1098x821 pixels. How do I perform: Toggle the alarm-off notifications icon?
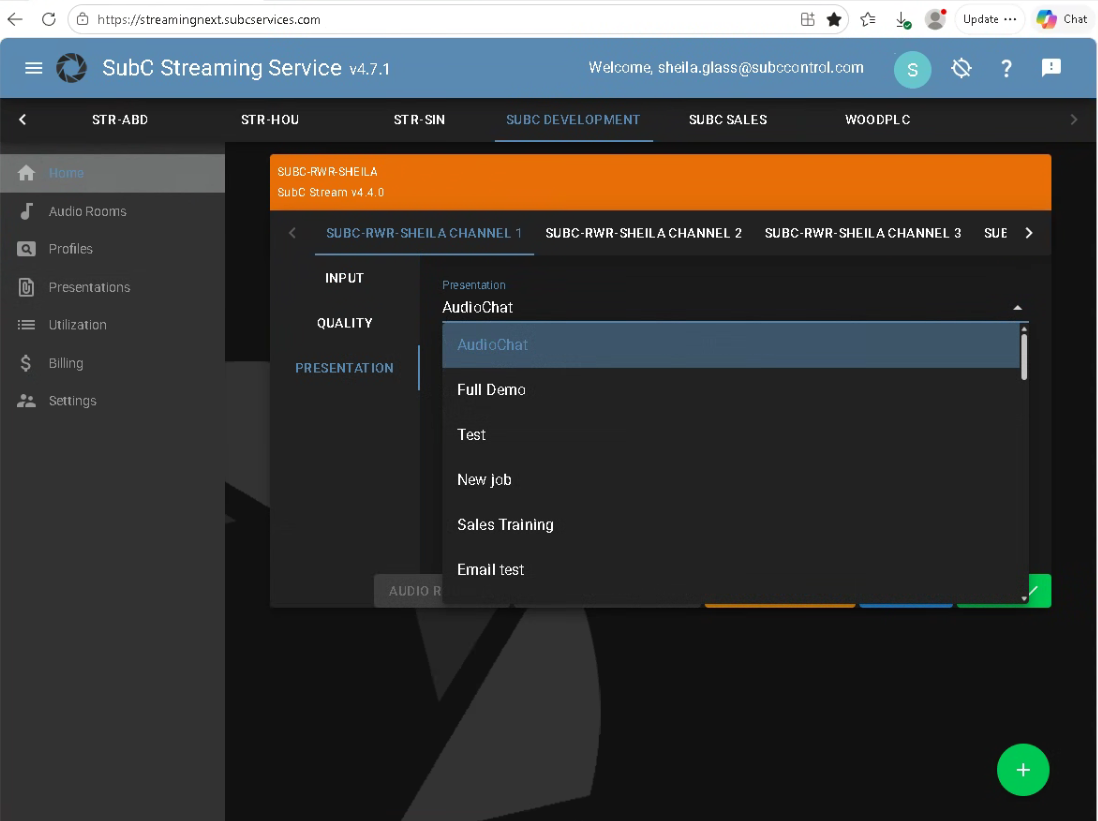pyautogui.click(x=961, y=68)
